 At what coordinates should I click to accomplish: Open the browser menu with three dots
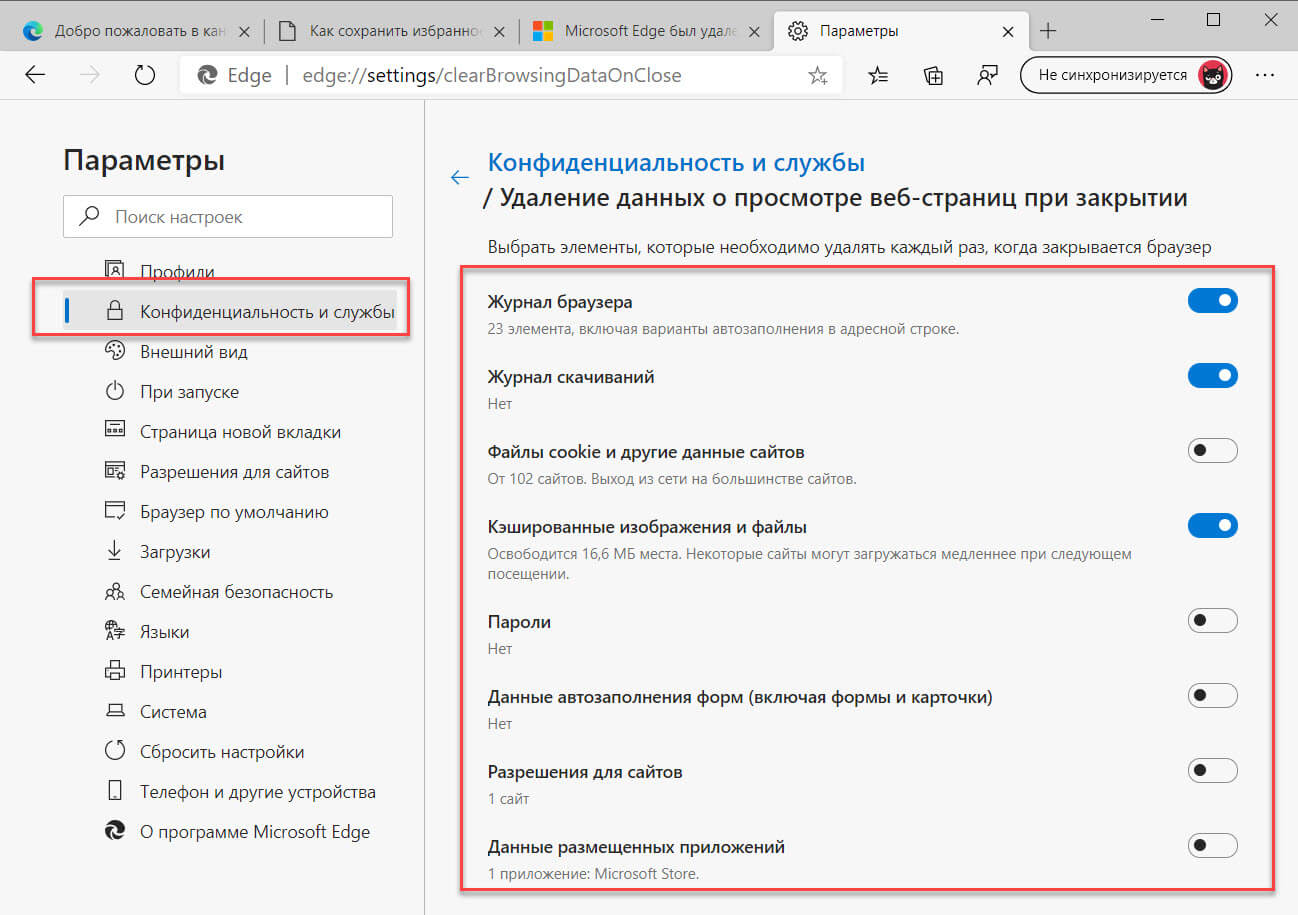(x=1264, y=75)
